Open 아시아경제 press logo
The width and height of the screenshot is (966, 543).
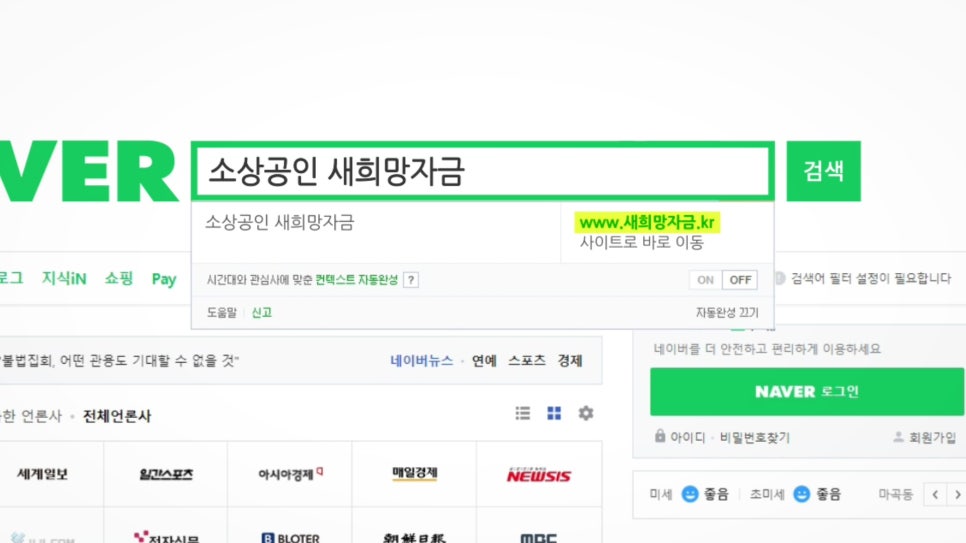coord(290,474)
